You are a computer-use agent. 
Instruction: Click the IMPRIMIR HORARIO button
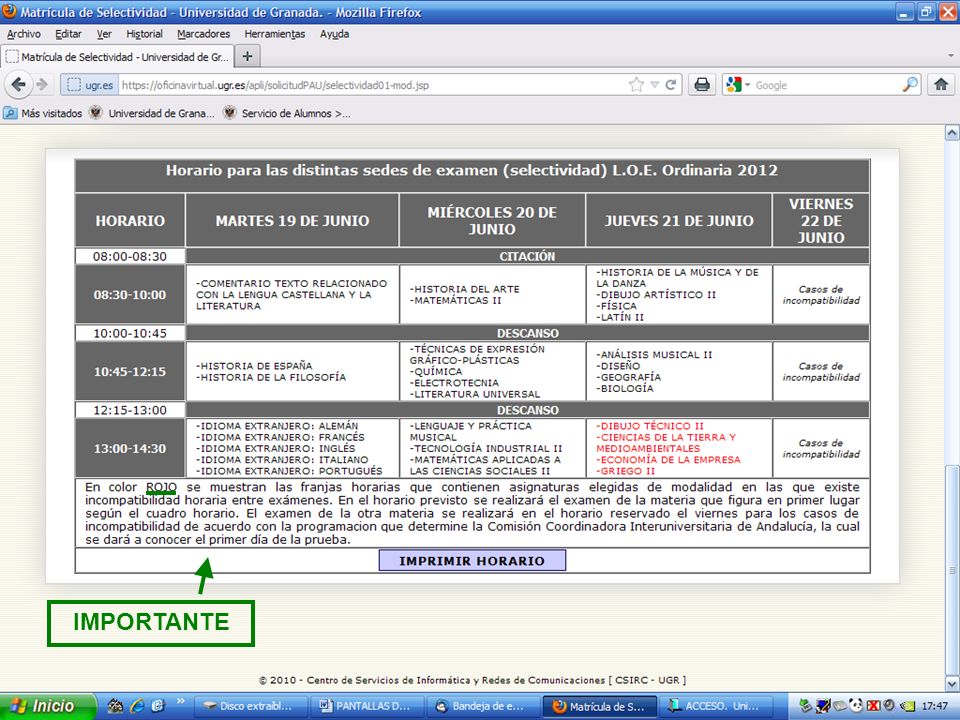[472, 561]
